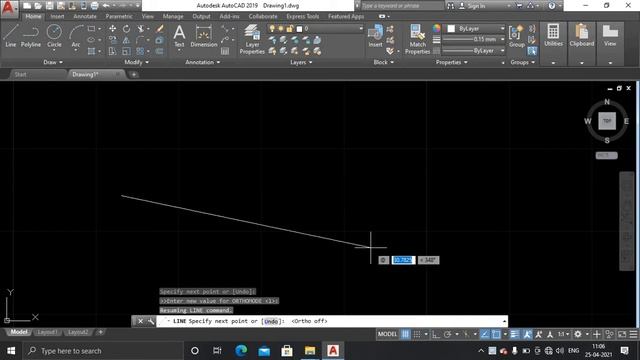Activate the Copy tool

[112, 40]
